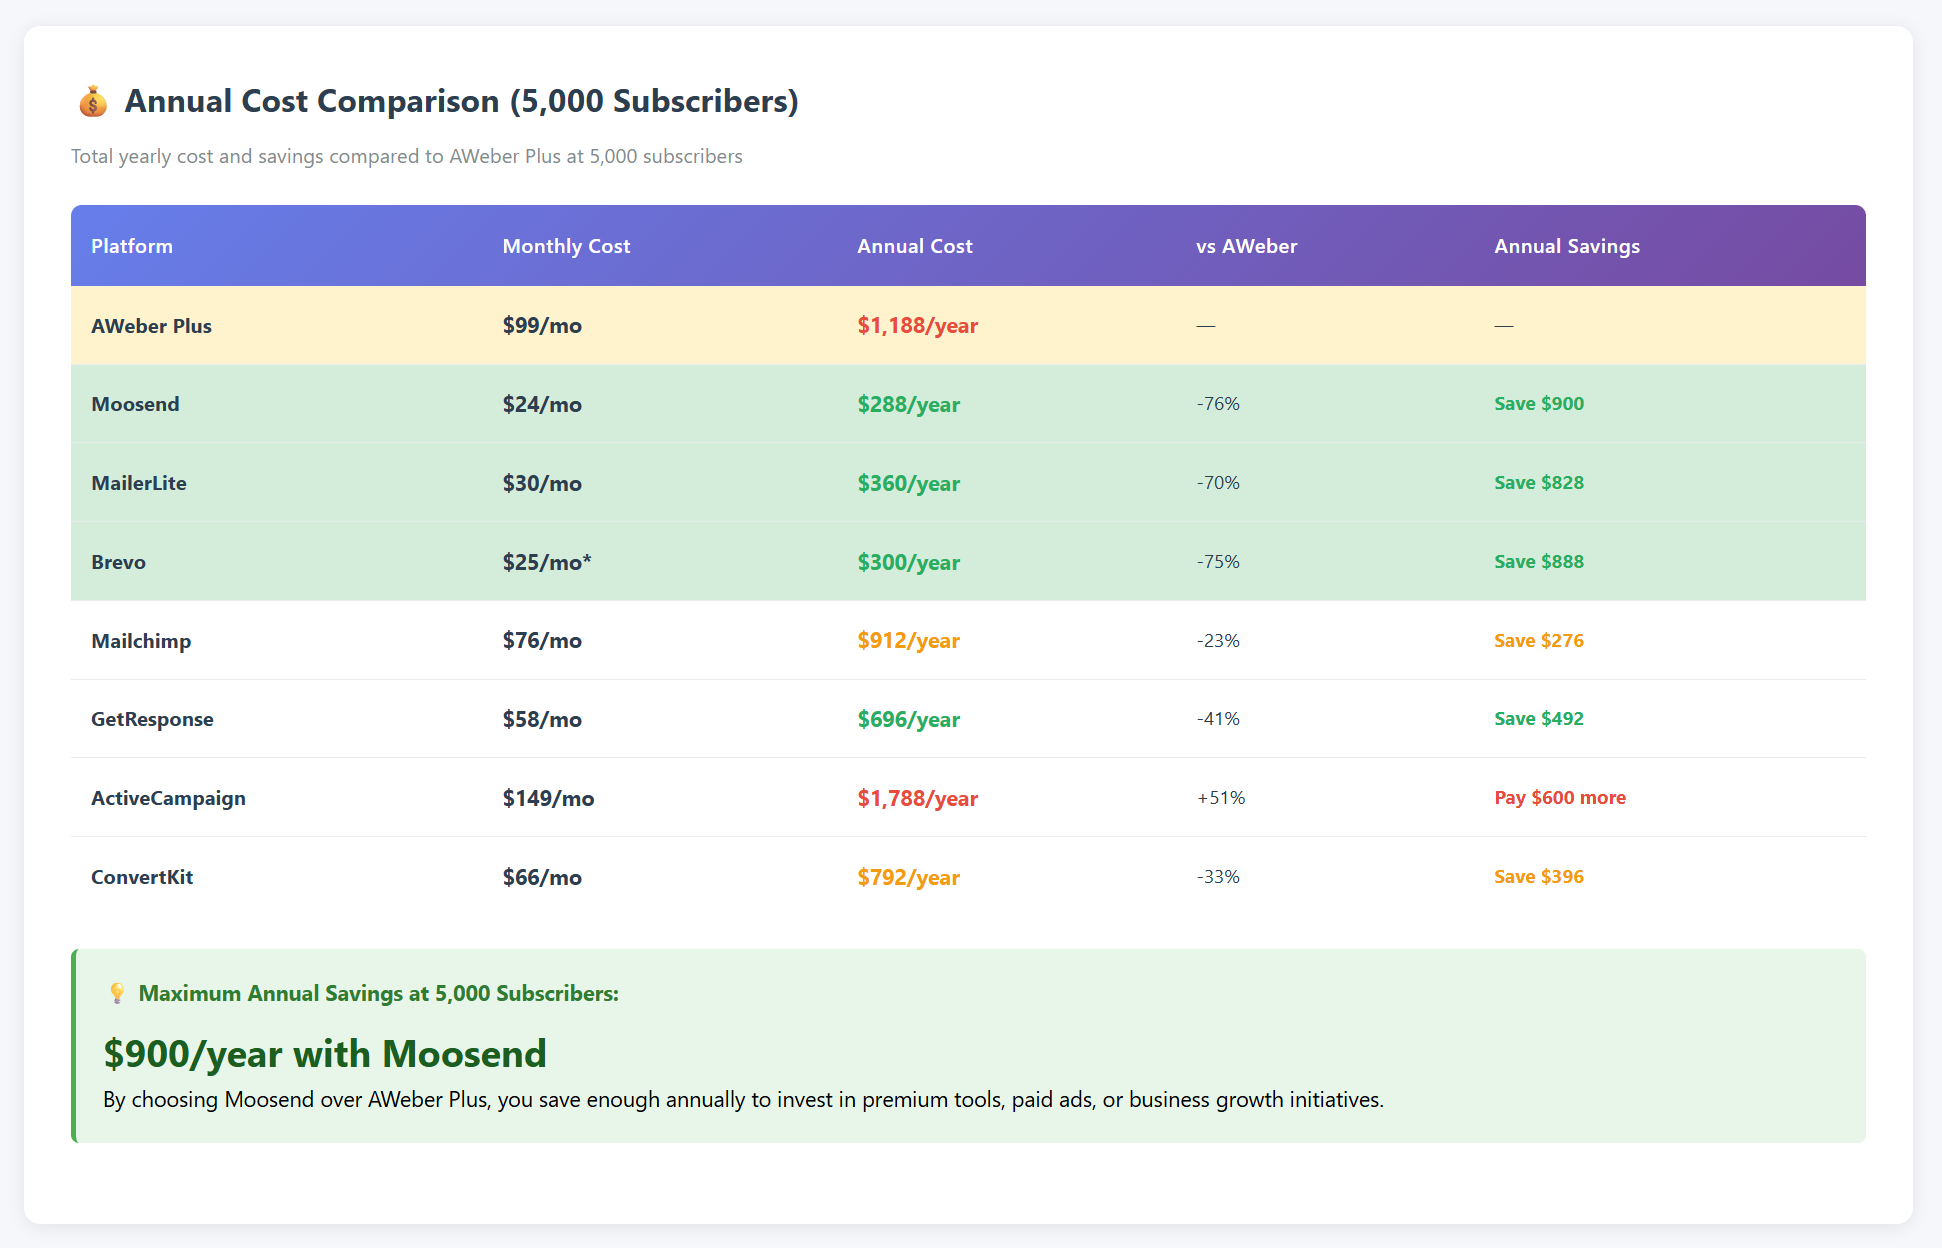Viewport: 1942px width, 1248px height.
Task: Click GetResponse's Save $492 text
Action: (x=1538, y=719)
